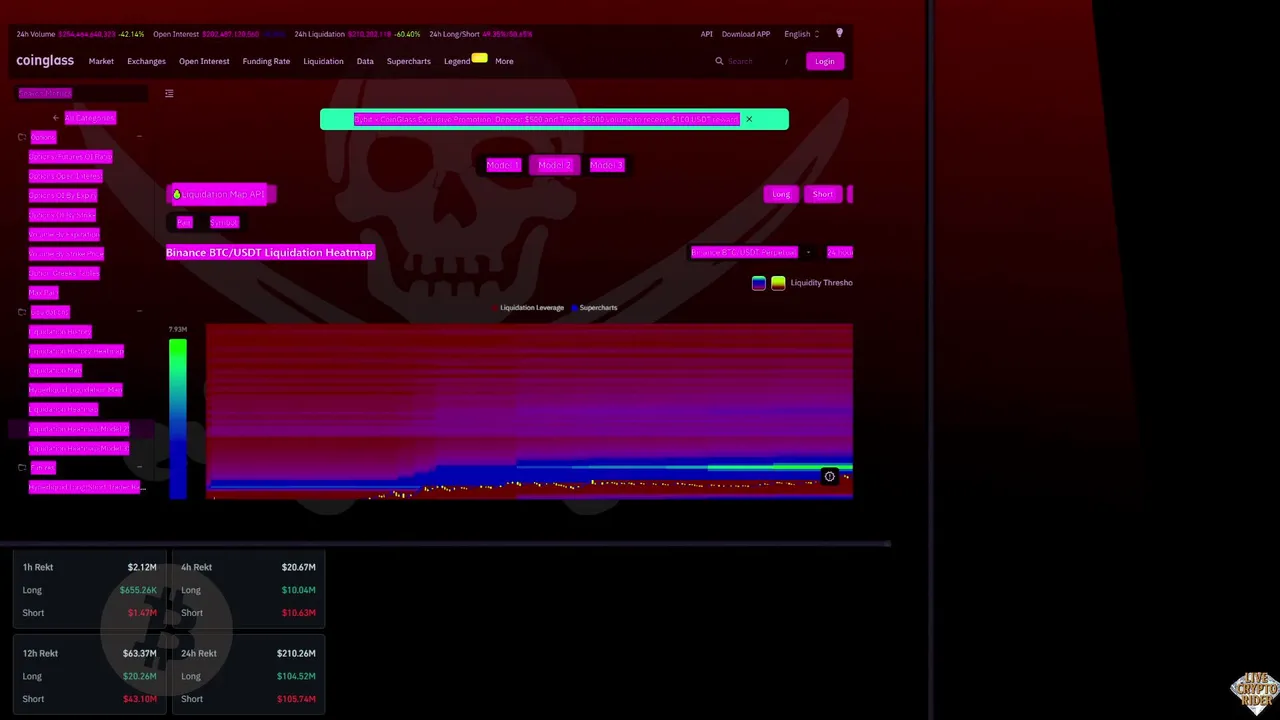Open Binance BTC/USDT Perpetual pair dropdown
The width and height of the screenshot is (1280, 720).
pos(750,252)
